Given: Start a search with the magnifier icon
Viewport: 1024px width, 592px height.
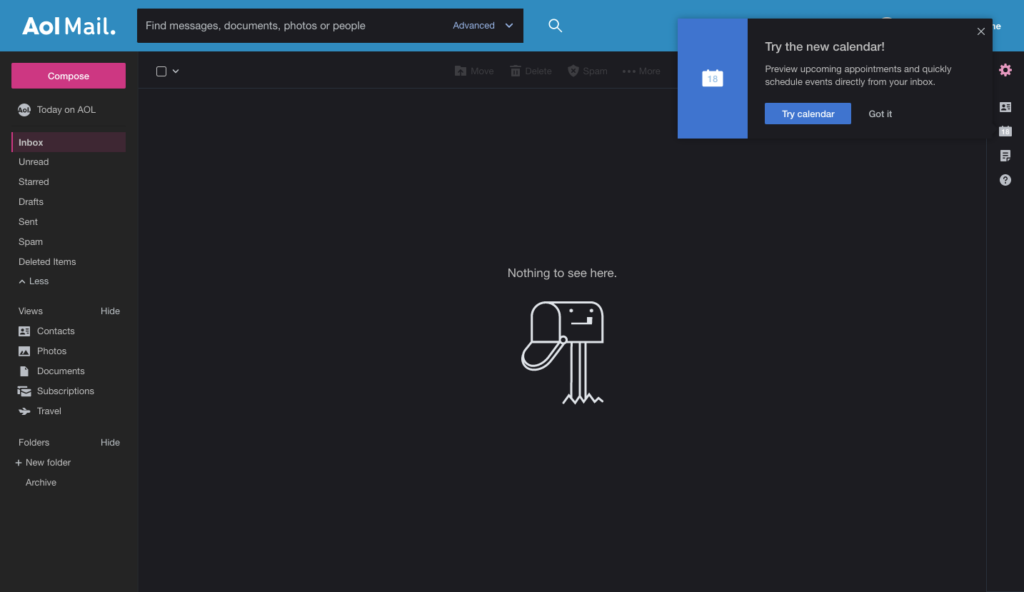Looking at the screenshot, I should tap(555, 25).
